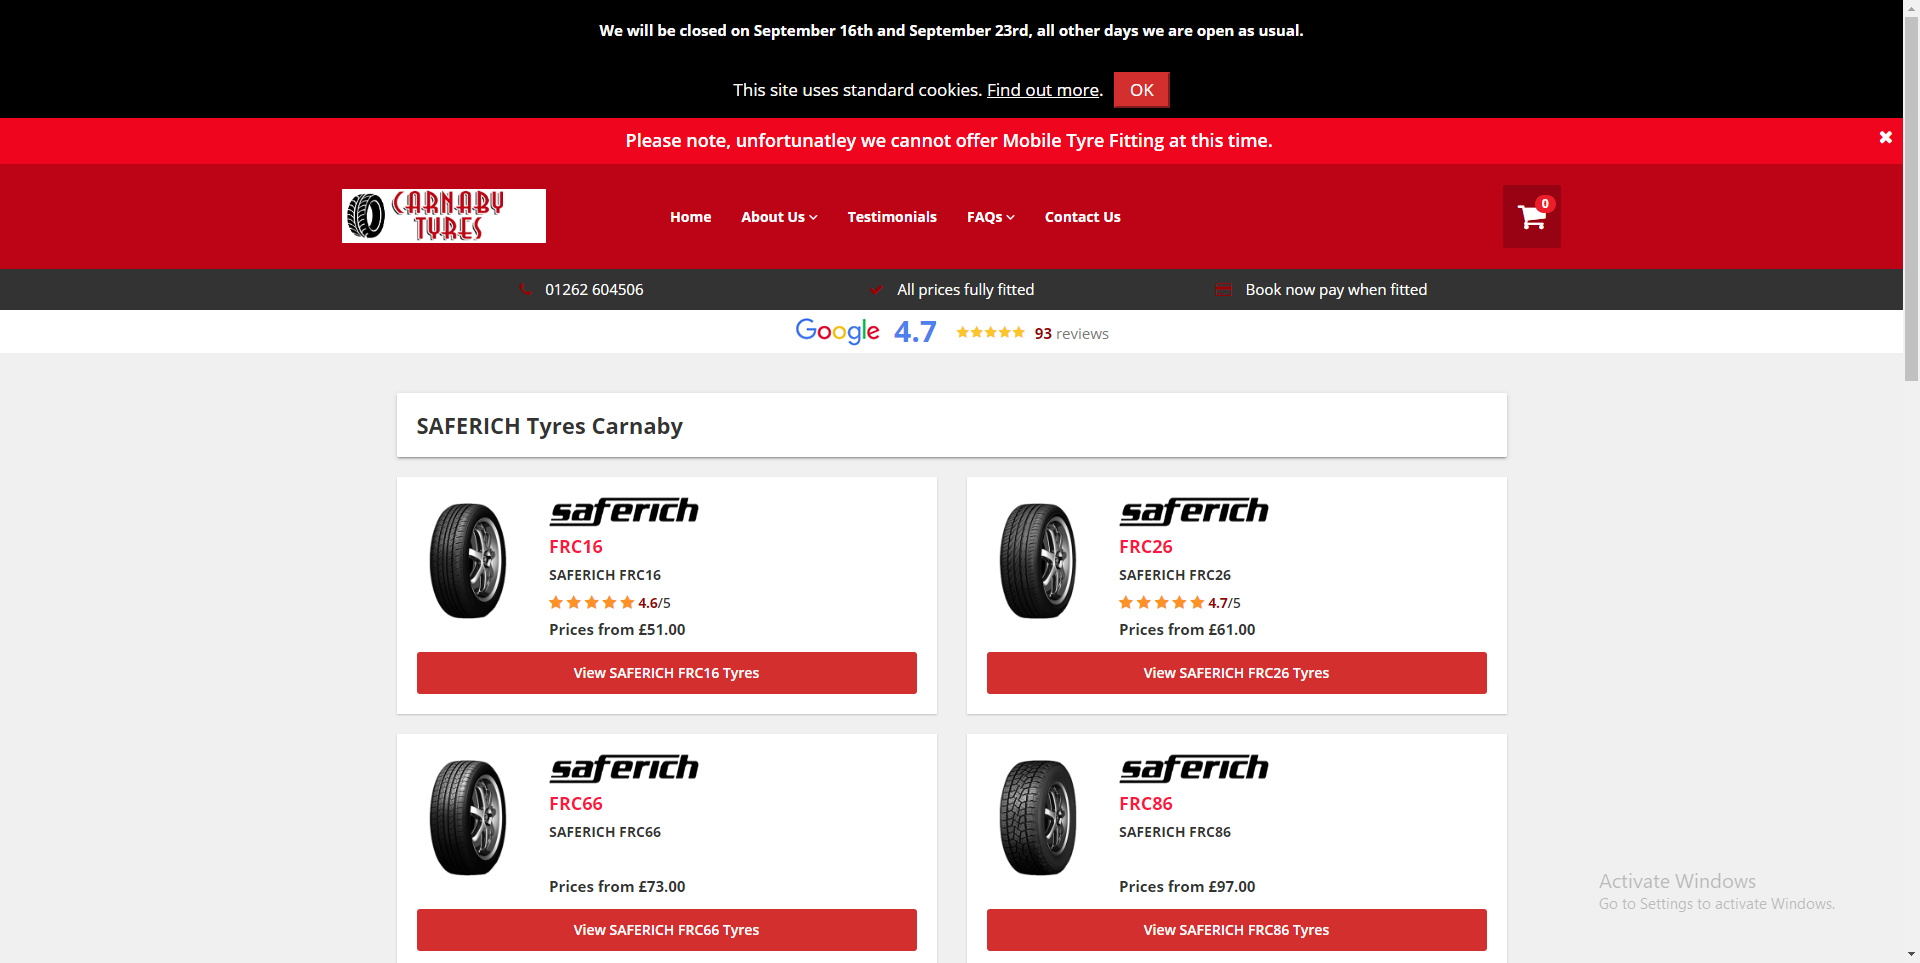Click the Google rating stars

(990, 332)
